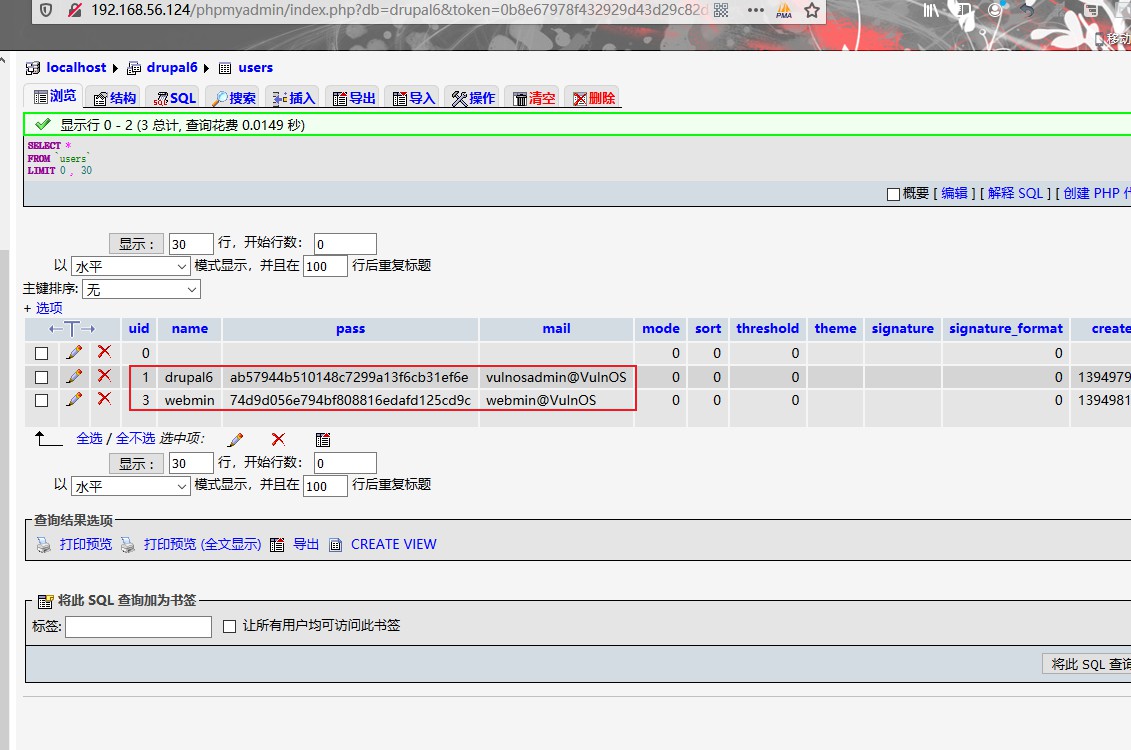Click the PMA extension icon in address bar
Screen dimensions: 1131x750
784,10
